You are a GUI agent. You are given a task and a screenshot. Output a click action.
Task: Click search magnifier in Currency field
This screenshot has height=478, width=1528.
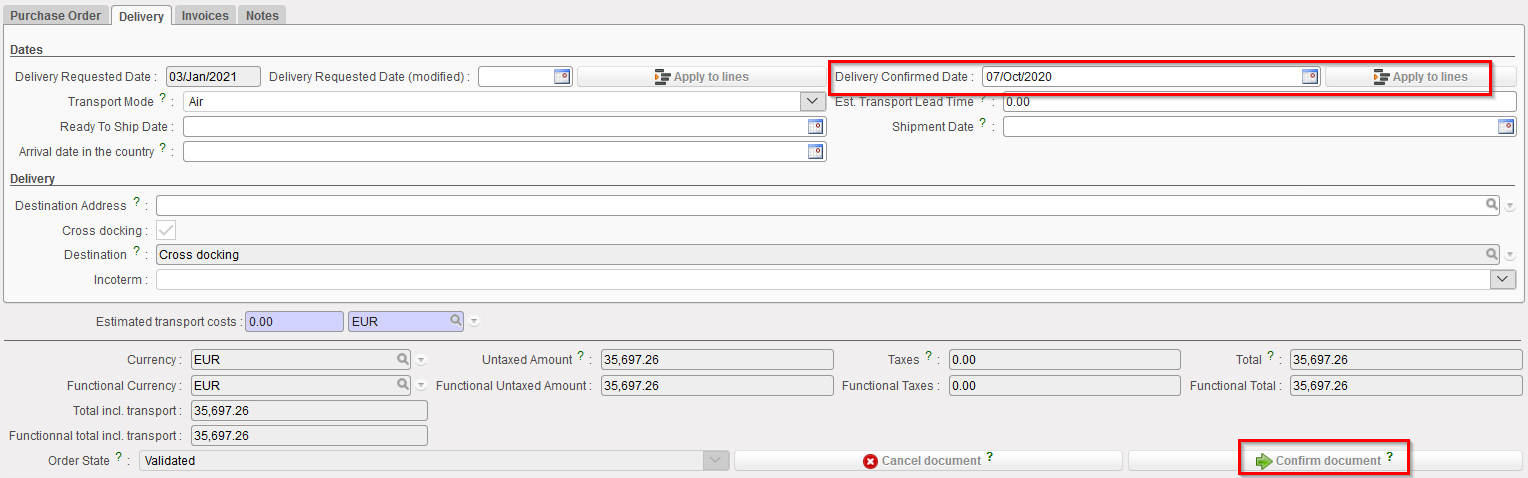click(402, 360)
